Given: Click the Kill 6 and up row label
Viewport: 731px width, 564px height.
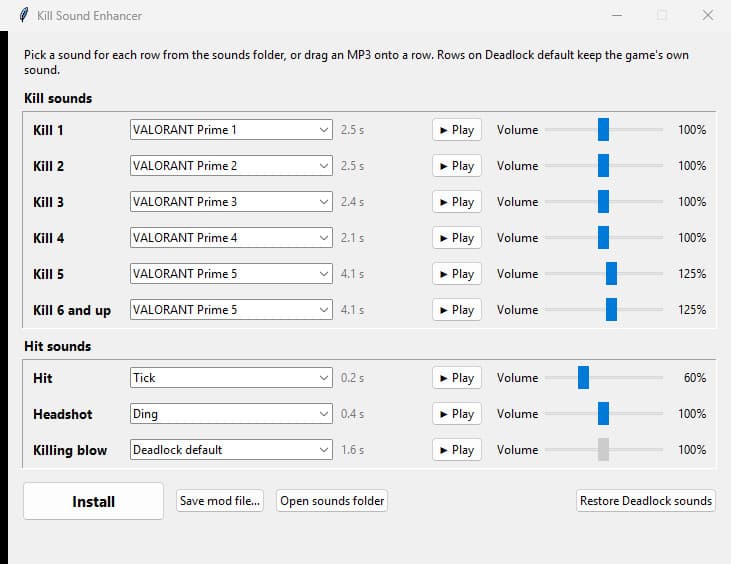Looking at the screenshot, I should coord(72,310).
